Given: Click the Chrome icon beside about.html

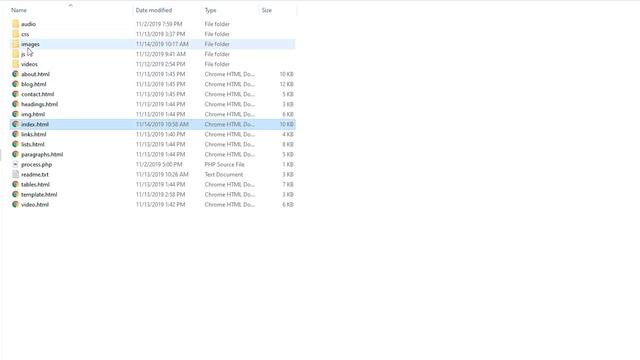Looking at the screenshot, I should pyautogui.click(x=16, y=74).
